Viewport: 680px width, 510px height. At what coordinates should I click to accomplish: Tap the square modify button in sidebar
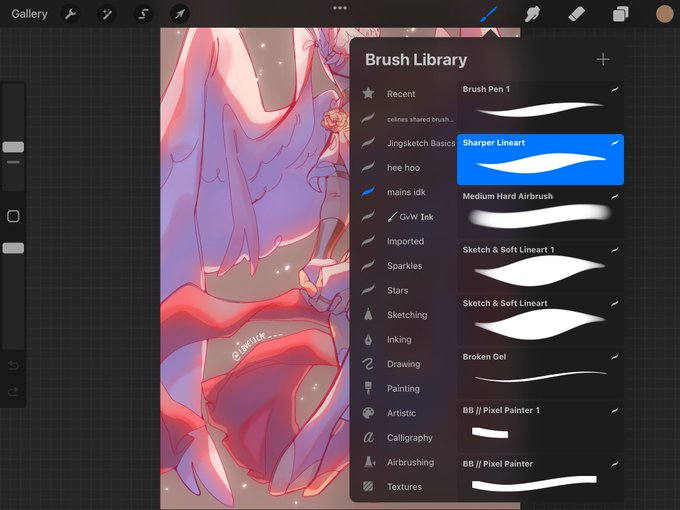coord(13,216)
